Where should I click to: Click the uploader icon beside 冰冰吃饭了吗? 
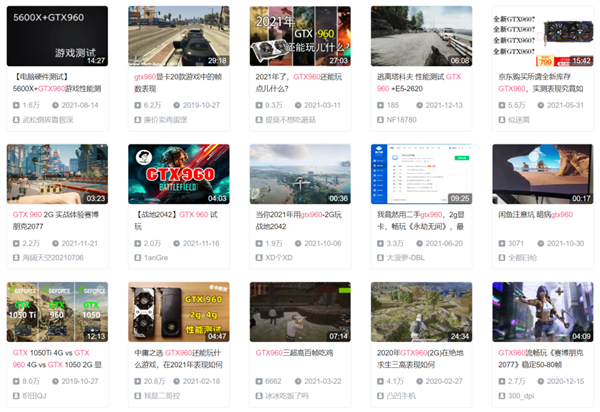[x=259, y=396]
